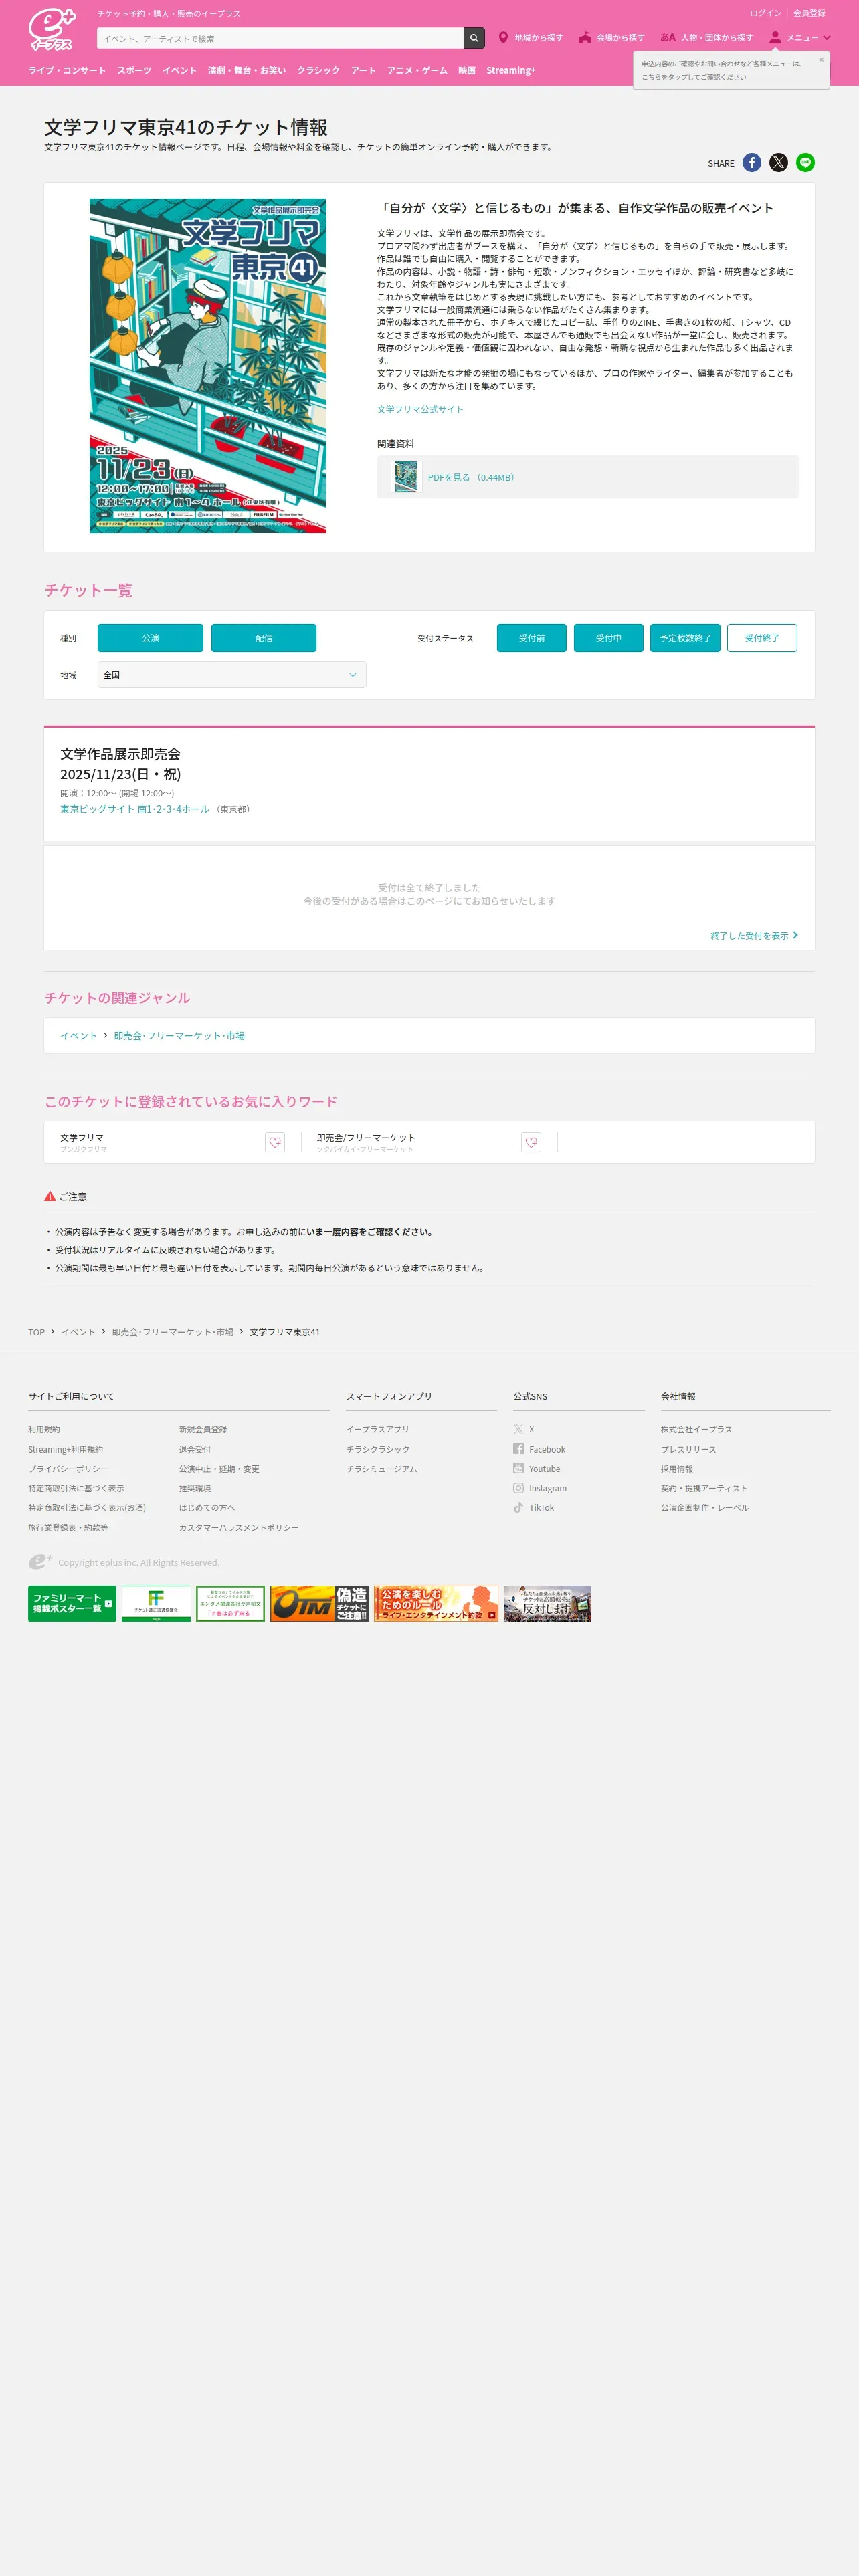Screen dimensions: 859x2576
Task: Toggle the 配信 type filter
Action: (x=264, y=638)
